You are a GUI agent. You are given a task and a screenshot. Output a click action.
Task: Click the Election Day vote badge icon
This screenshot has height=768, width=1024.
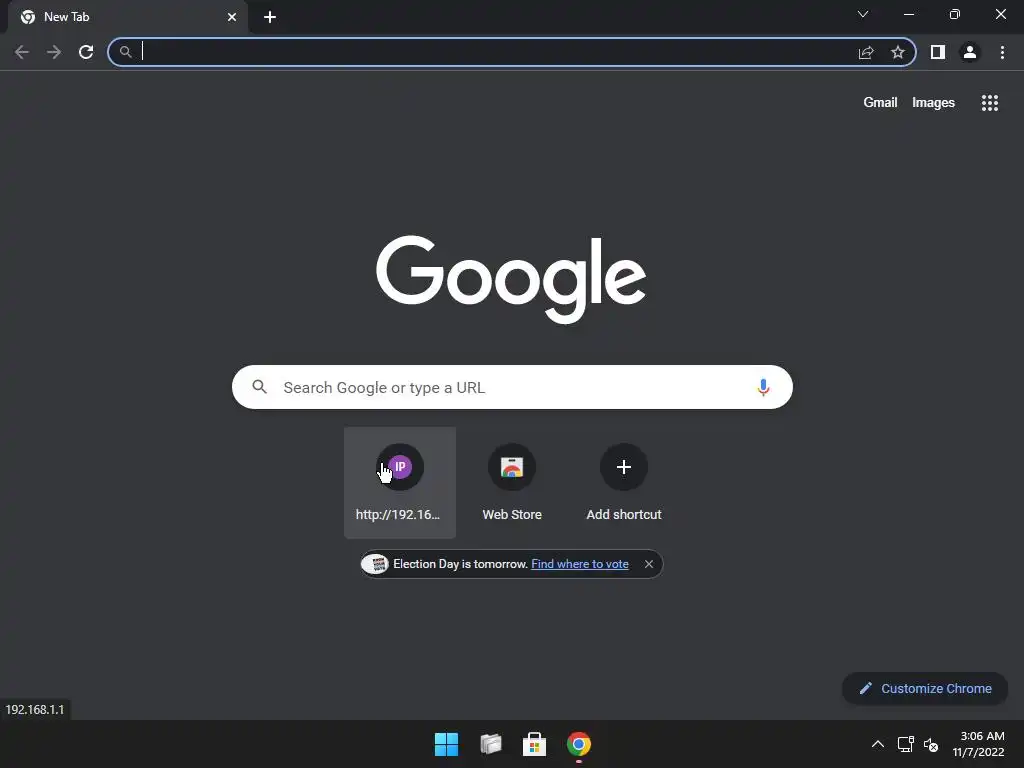[376, 564]
